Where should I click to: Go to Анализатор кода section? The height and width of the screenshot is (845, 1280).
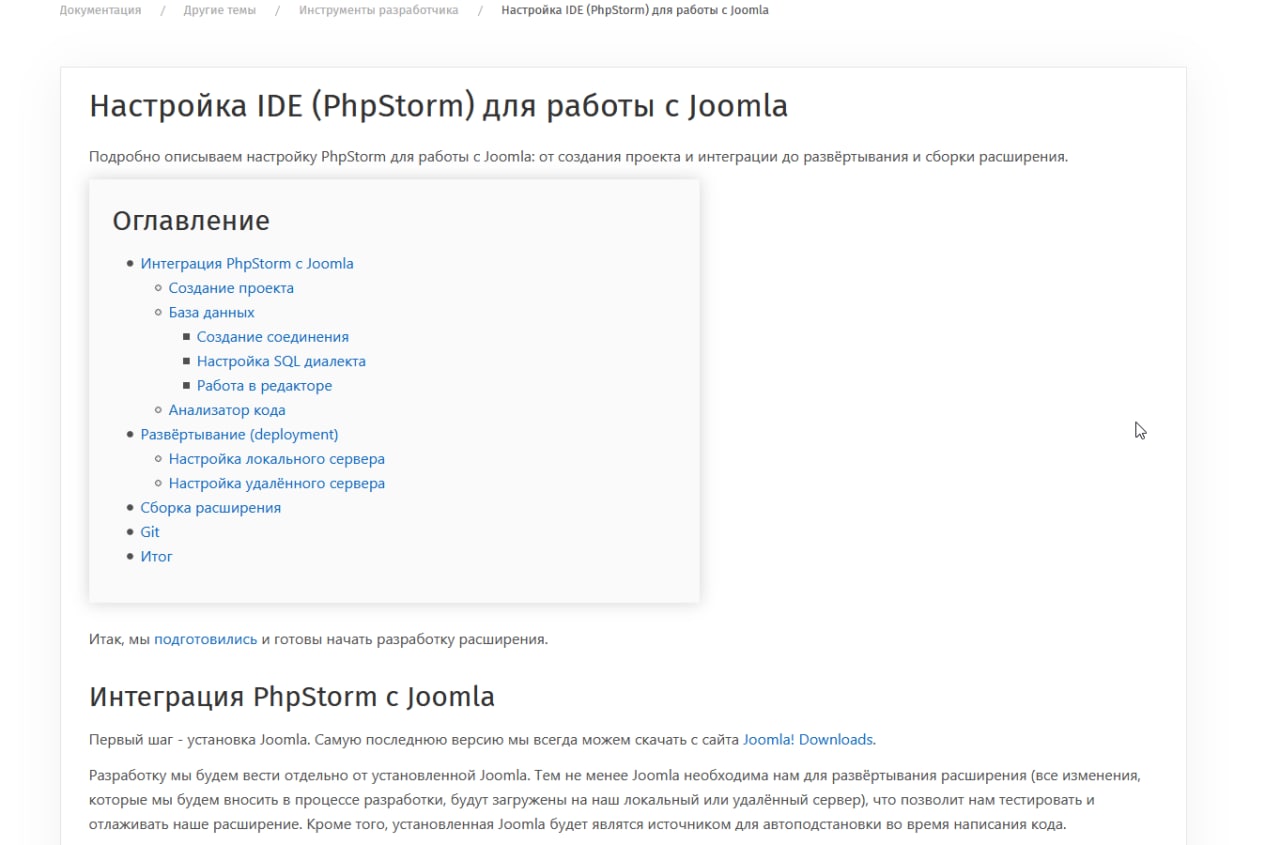[227, 410]
